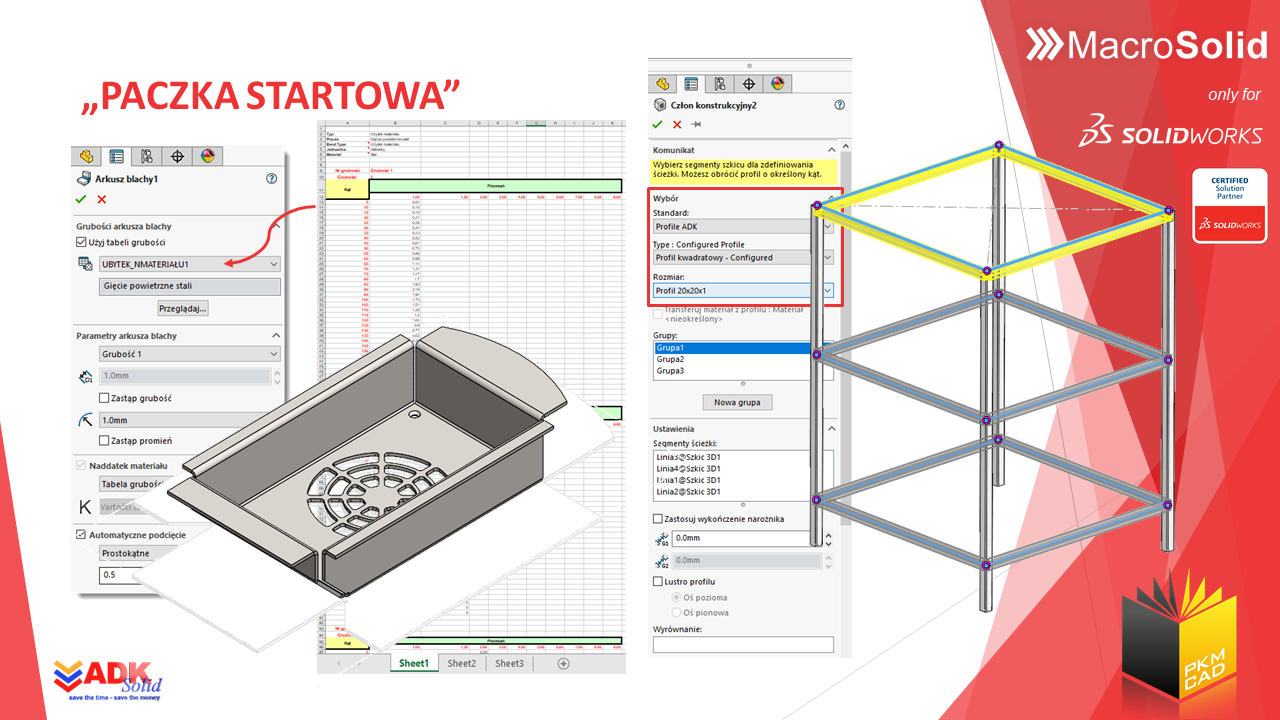Open DisplayManager color ball tab in Arkusz blachy1 panel

tap(207, 156)
